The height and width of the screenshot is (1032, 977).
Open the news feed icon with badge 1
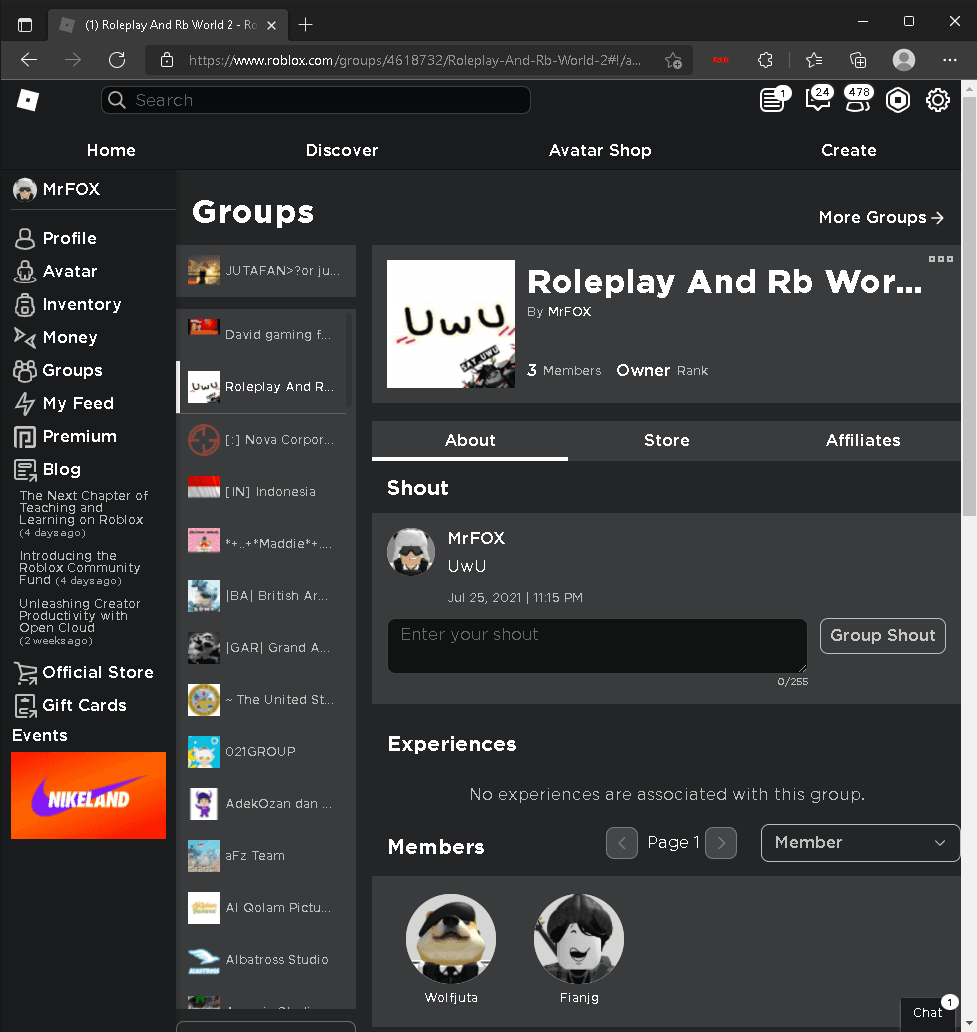tap(773, 100)
